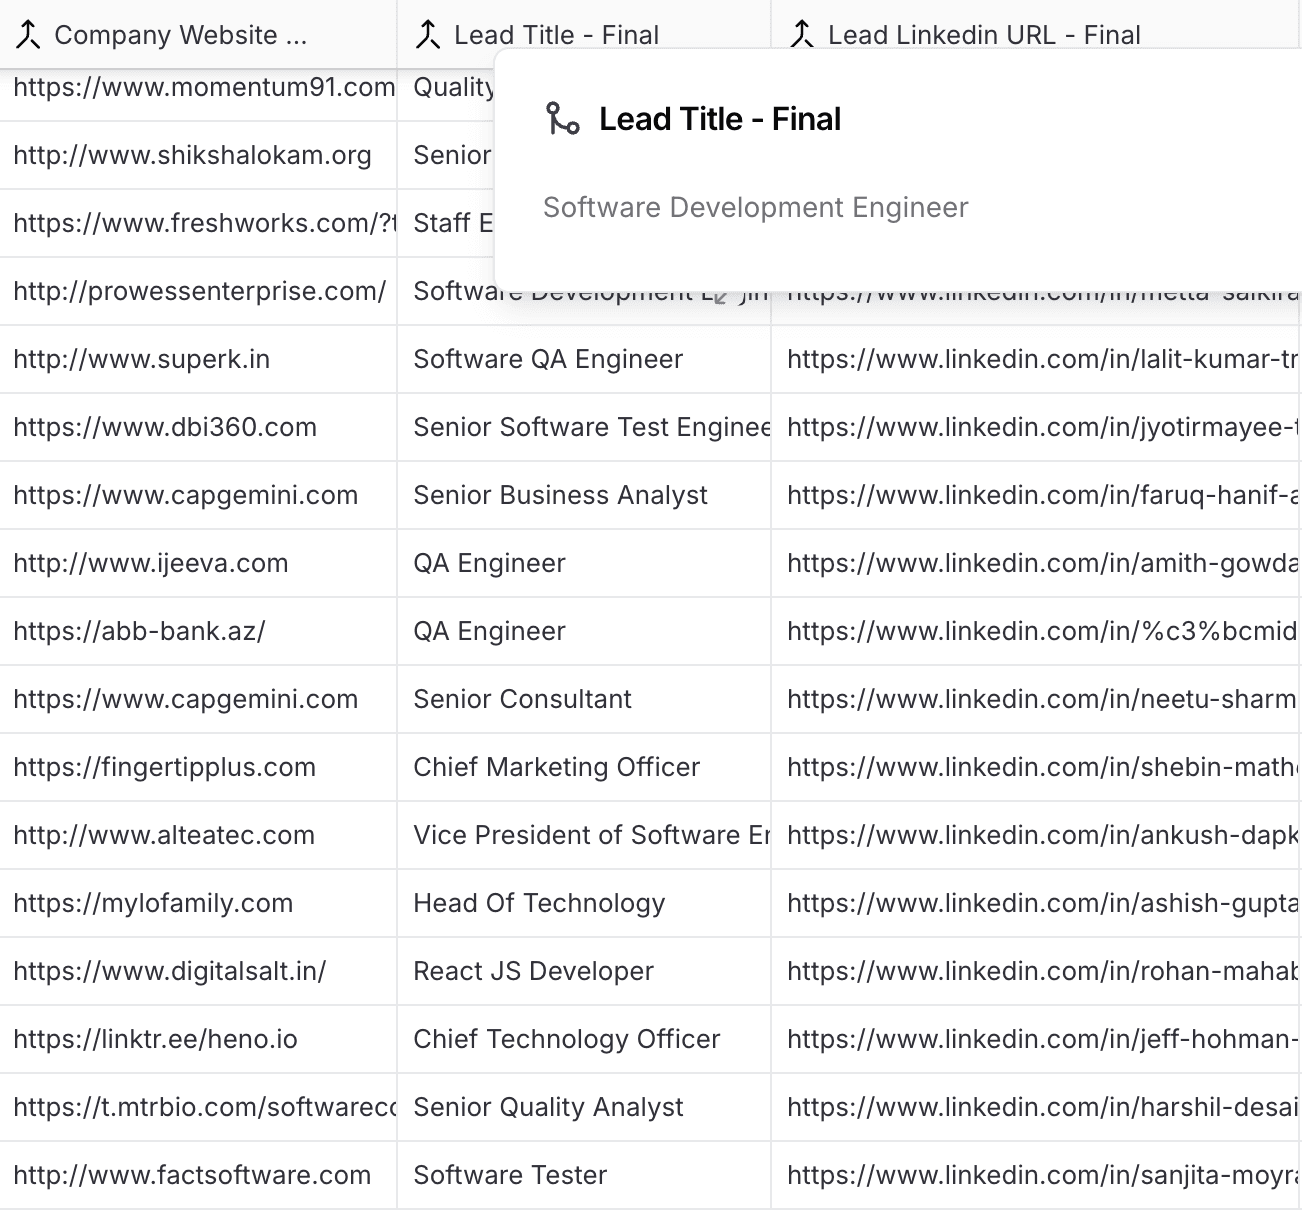Click the Chief Marketing Officer title cell
Viewport: 1302px width, 1210px height.
[584, 767]
